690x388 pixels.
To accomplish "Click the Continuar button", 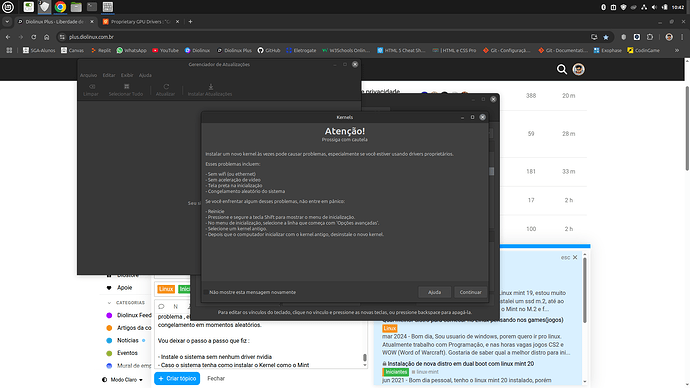I will (x=470, y=292).
